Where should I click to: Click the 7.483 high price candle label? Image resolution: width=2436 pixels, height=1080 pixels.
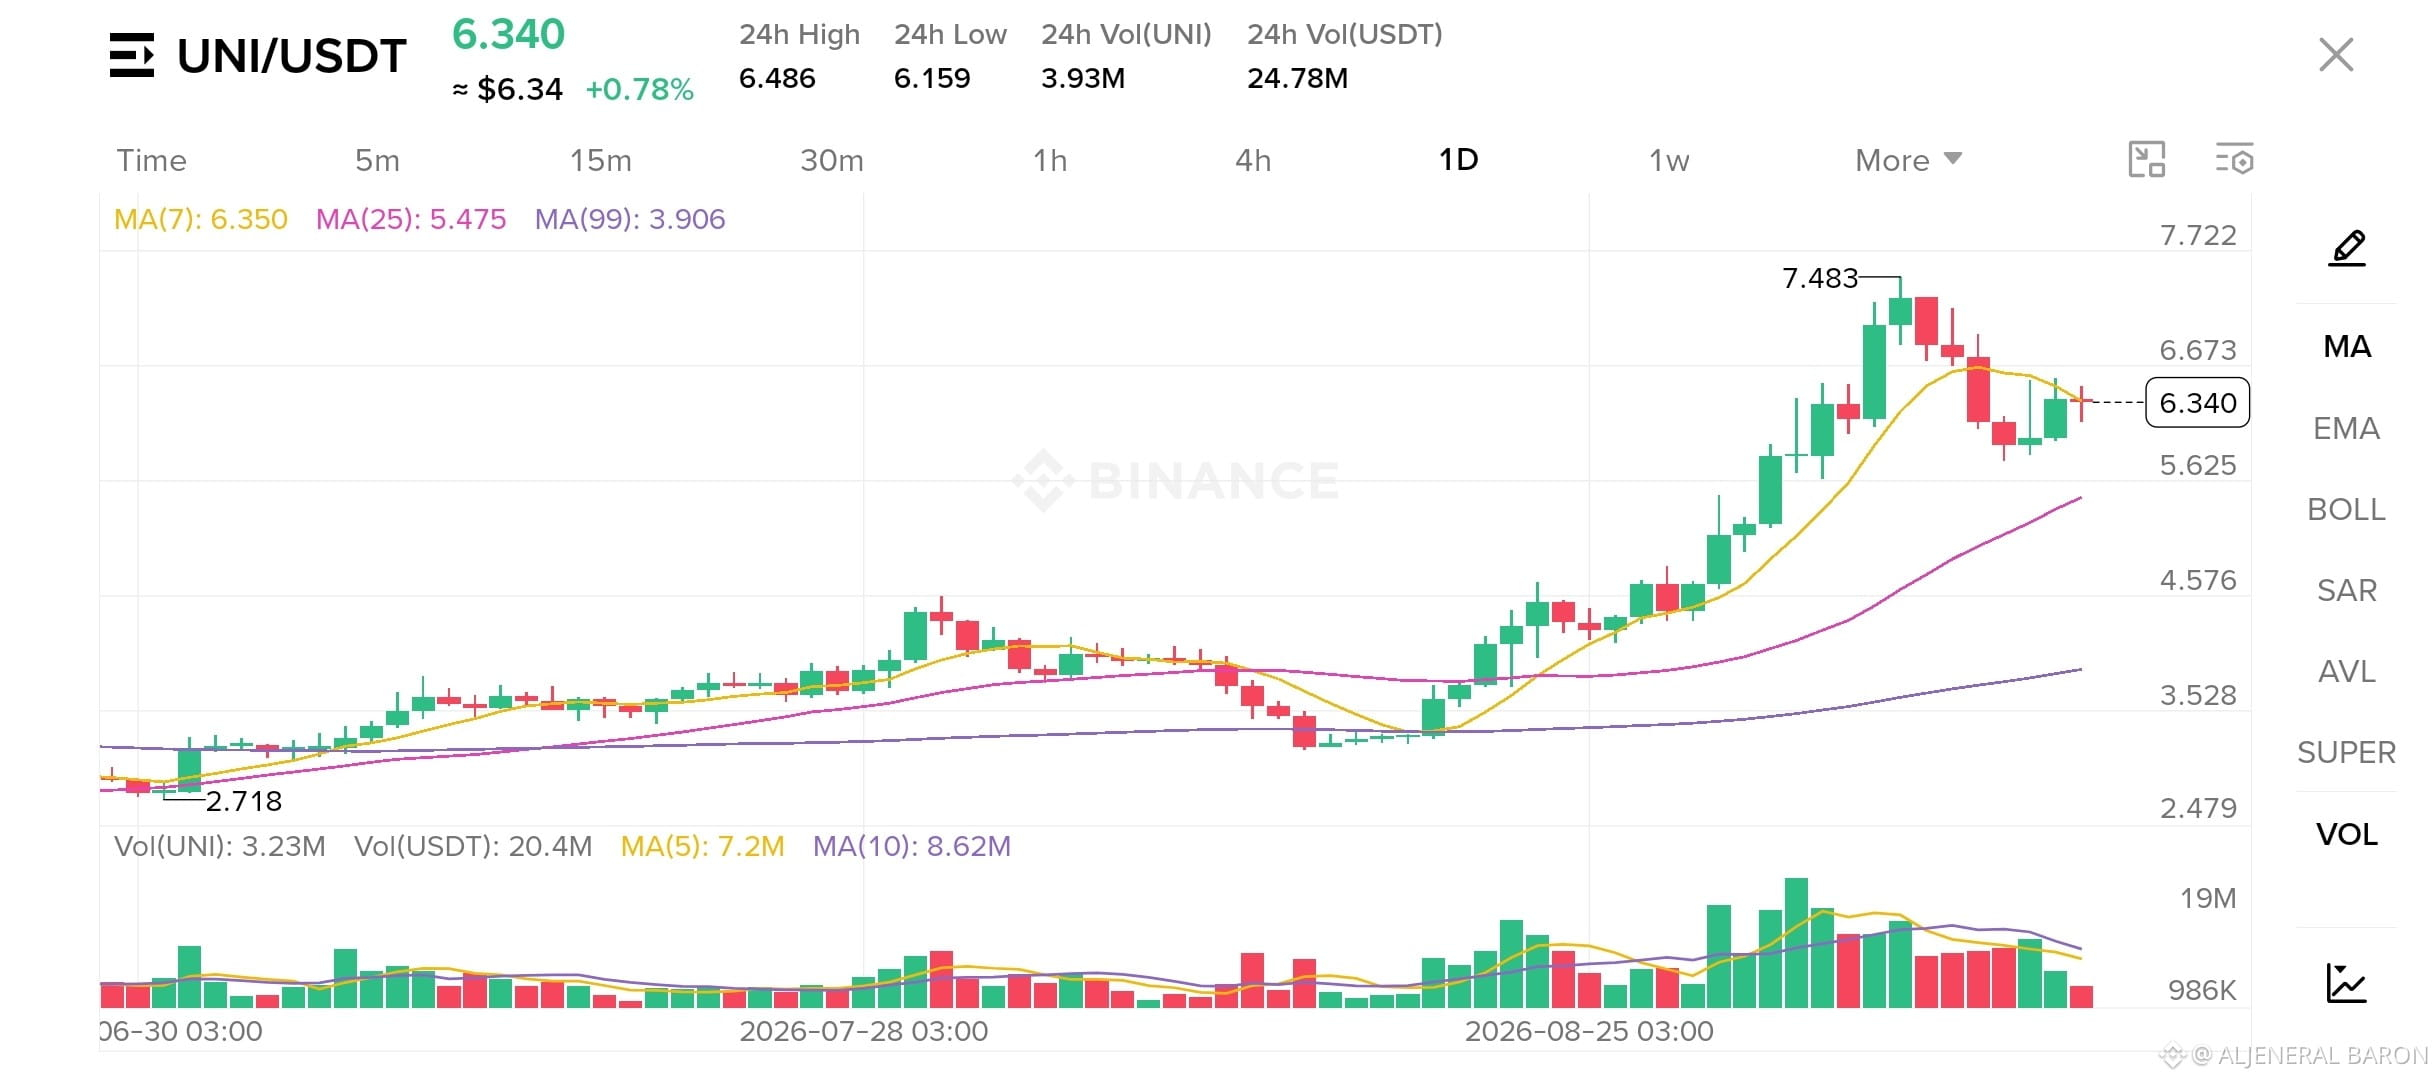coord(1820,278)
